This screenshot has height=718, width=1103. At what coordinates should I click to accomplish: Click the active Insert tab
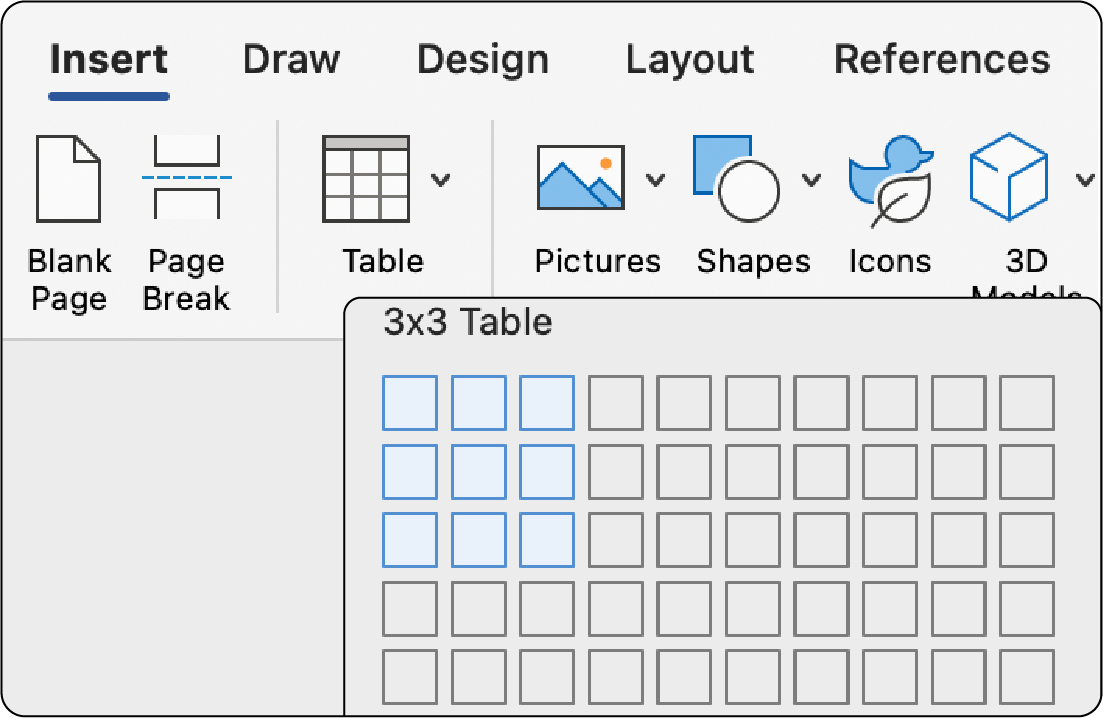[108, 60]
